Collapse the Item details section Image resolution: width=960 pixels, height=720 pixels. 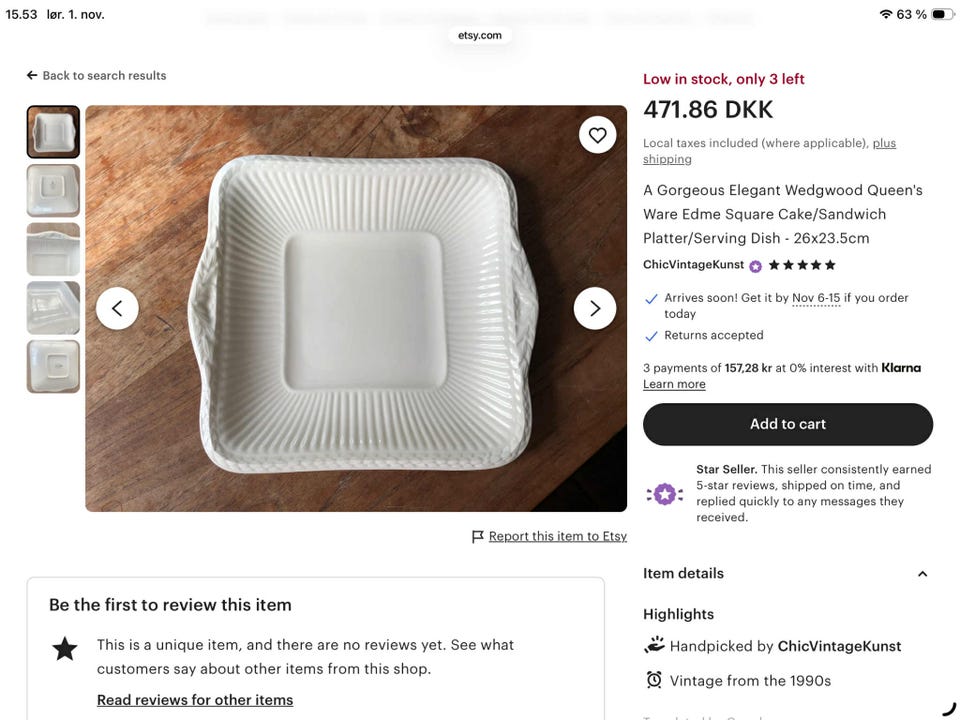coord(922,574)
